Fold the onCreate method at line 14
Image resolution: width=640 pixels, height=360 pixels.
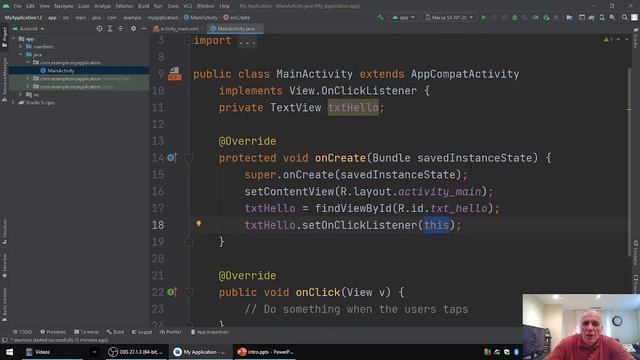tap(189, 158)
